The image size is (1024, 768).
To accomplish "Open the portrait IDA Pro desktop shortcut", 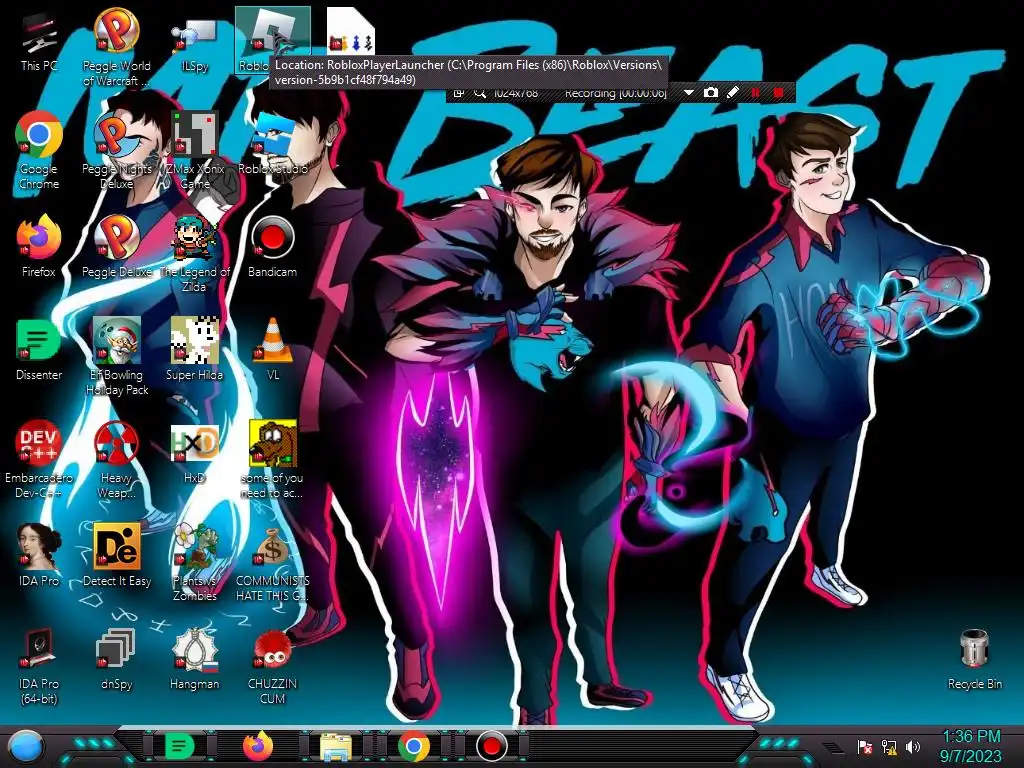I will coord(39,555).
